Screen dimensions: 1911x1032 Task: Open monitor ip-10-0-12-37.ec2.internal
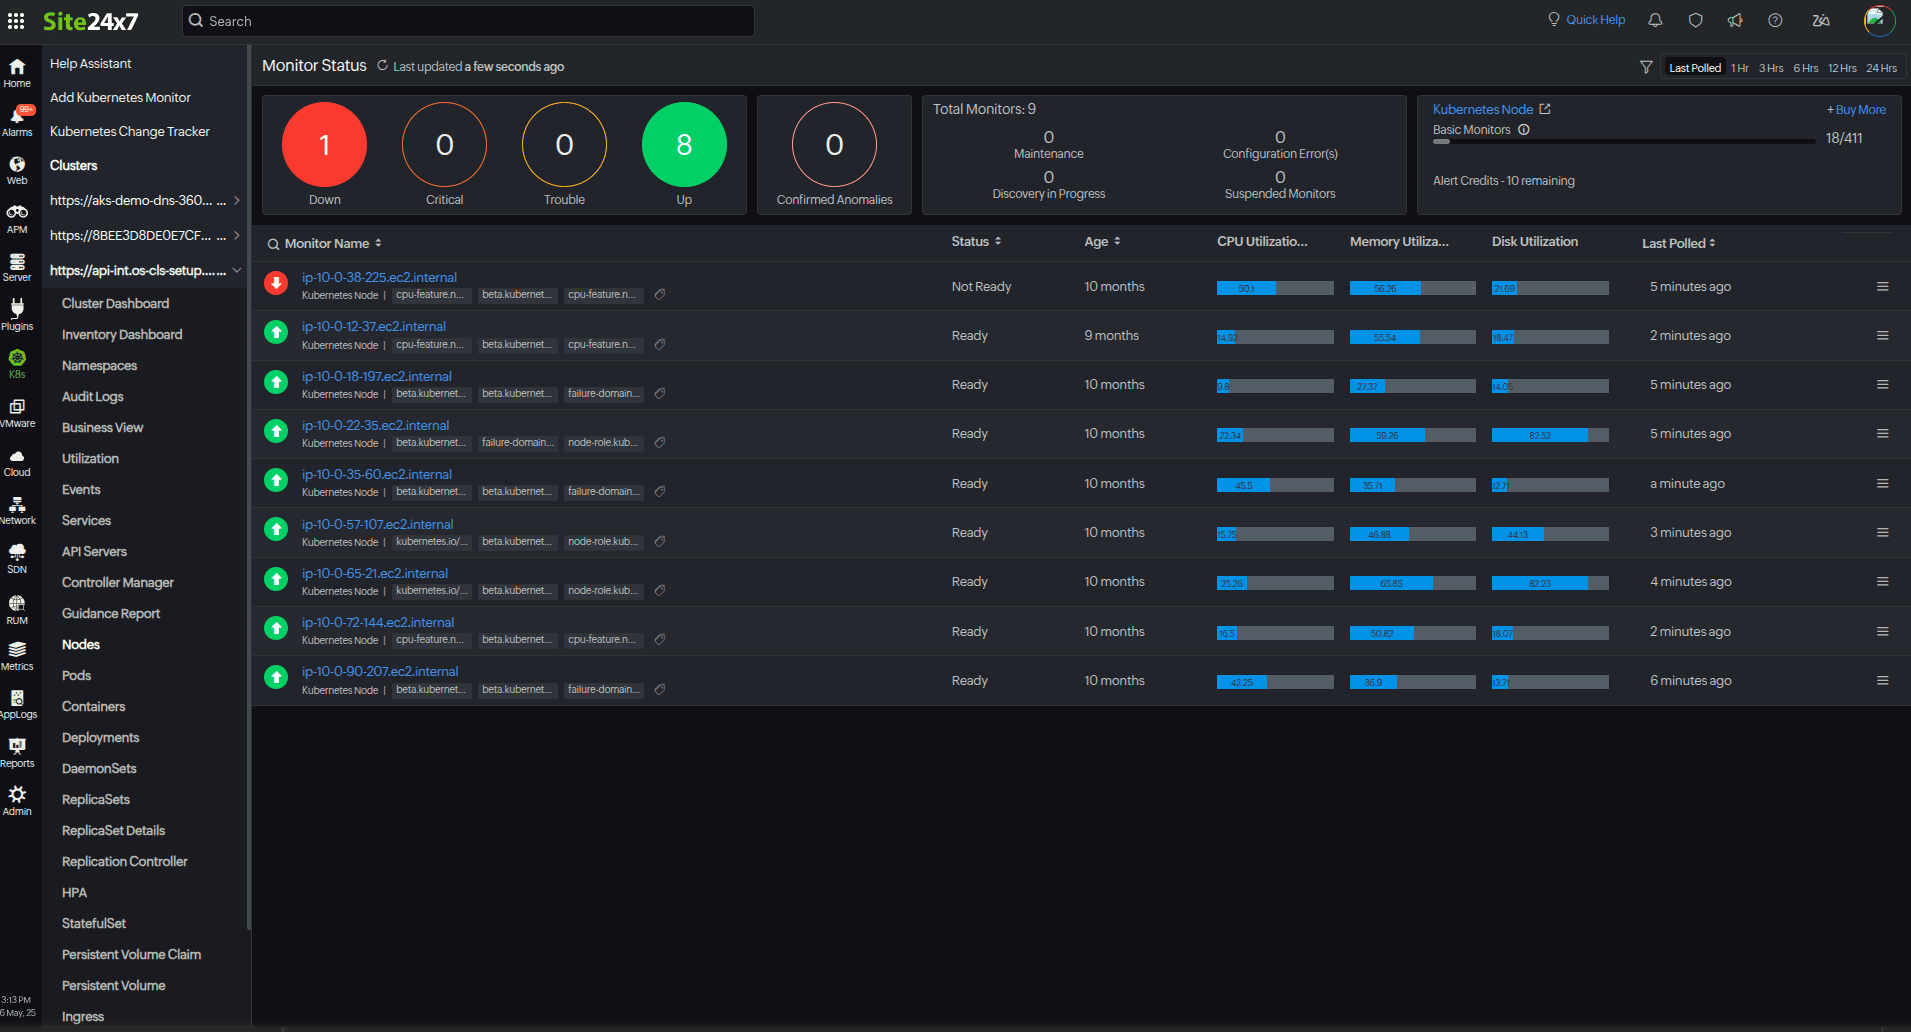374,327
